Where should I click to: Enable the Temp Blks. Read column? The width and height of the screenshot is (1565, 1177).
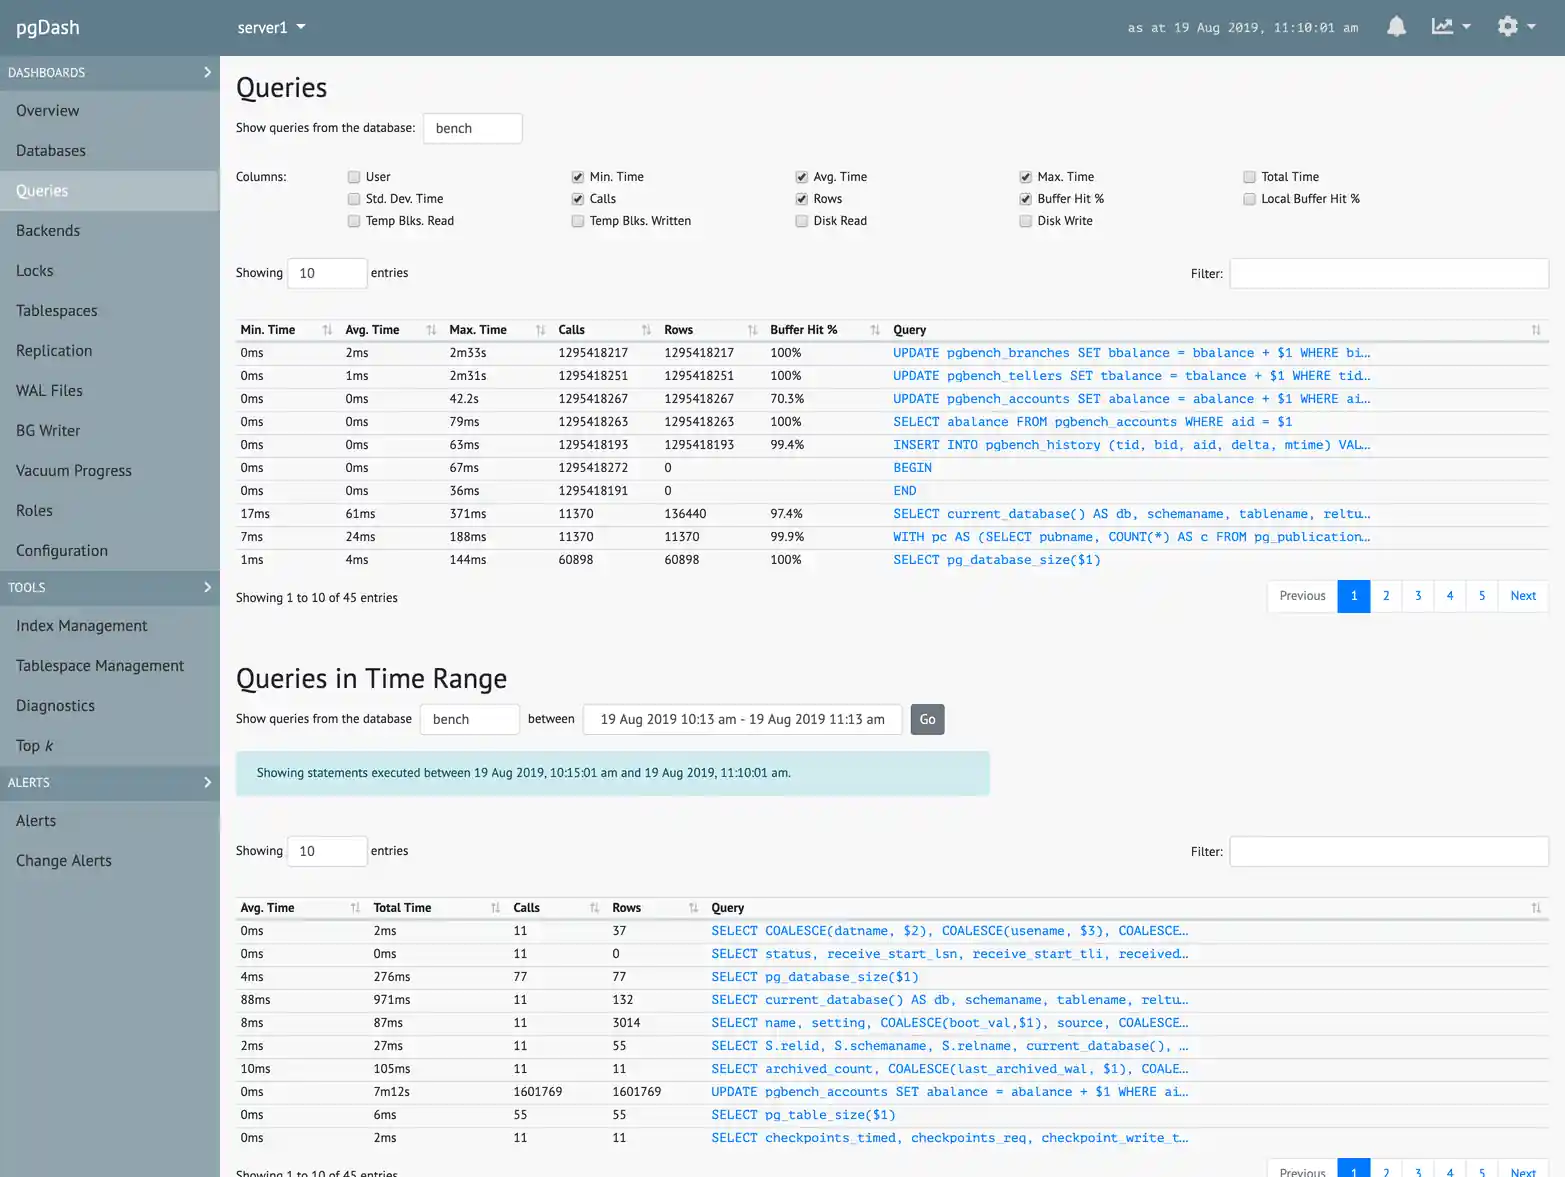pyautogui.click(x=354, y=221)
